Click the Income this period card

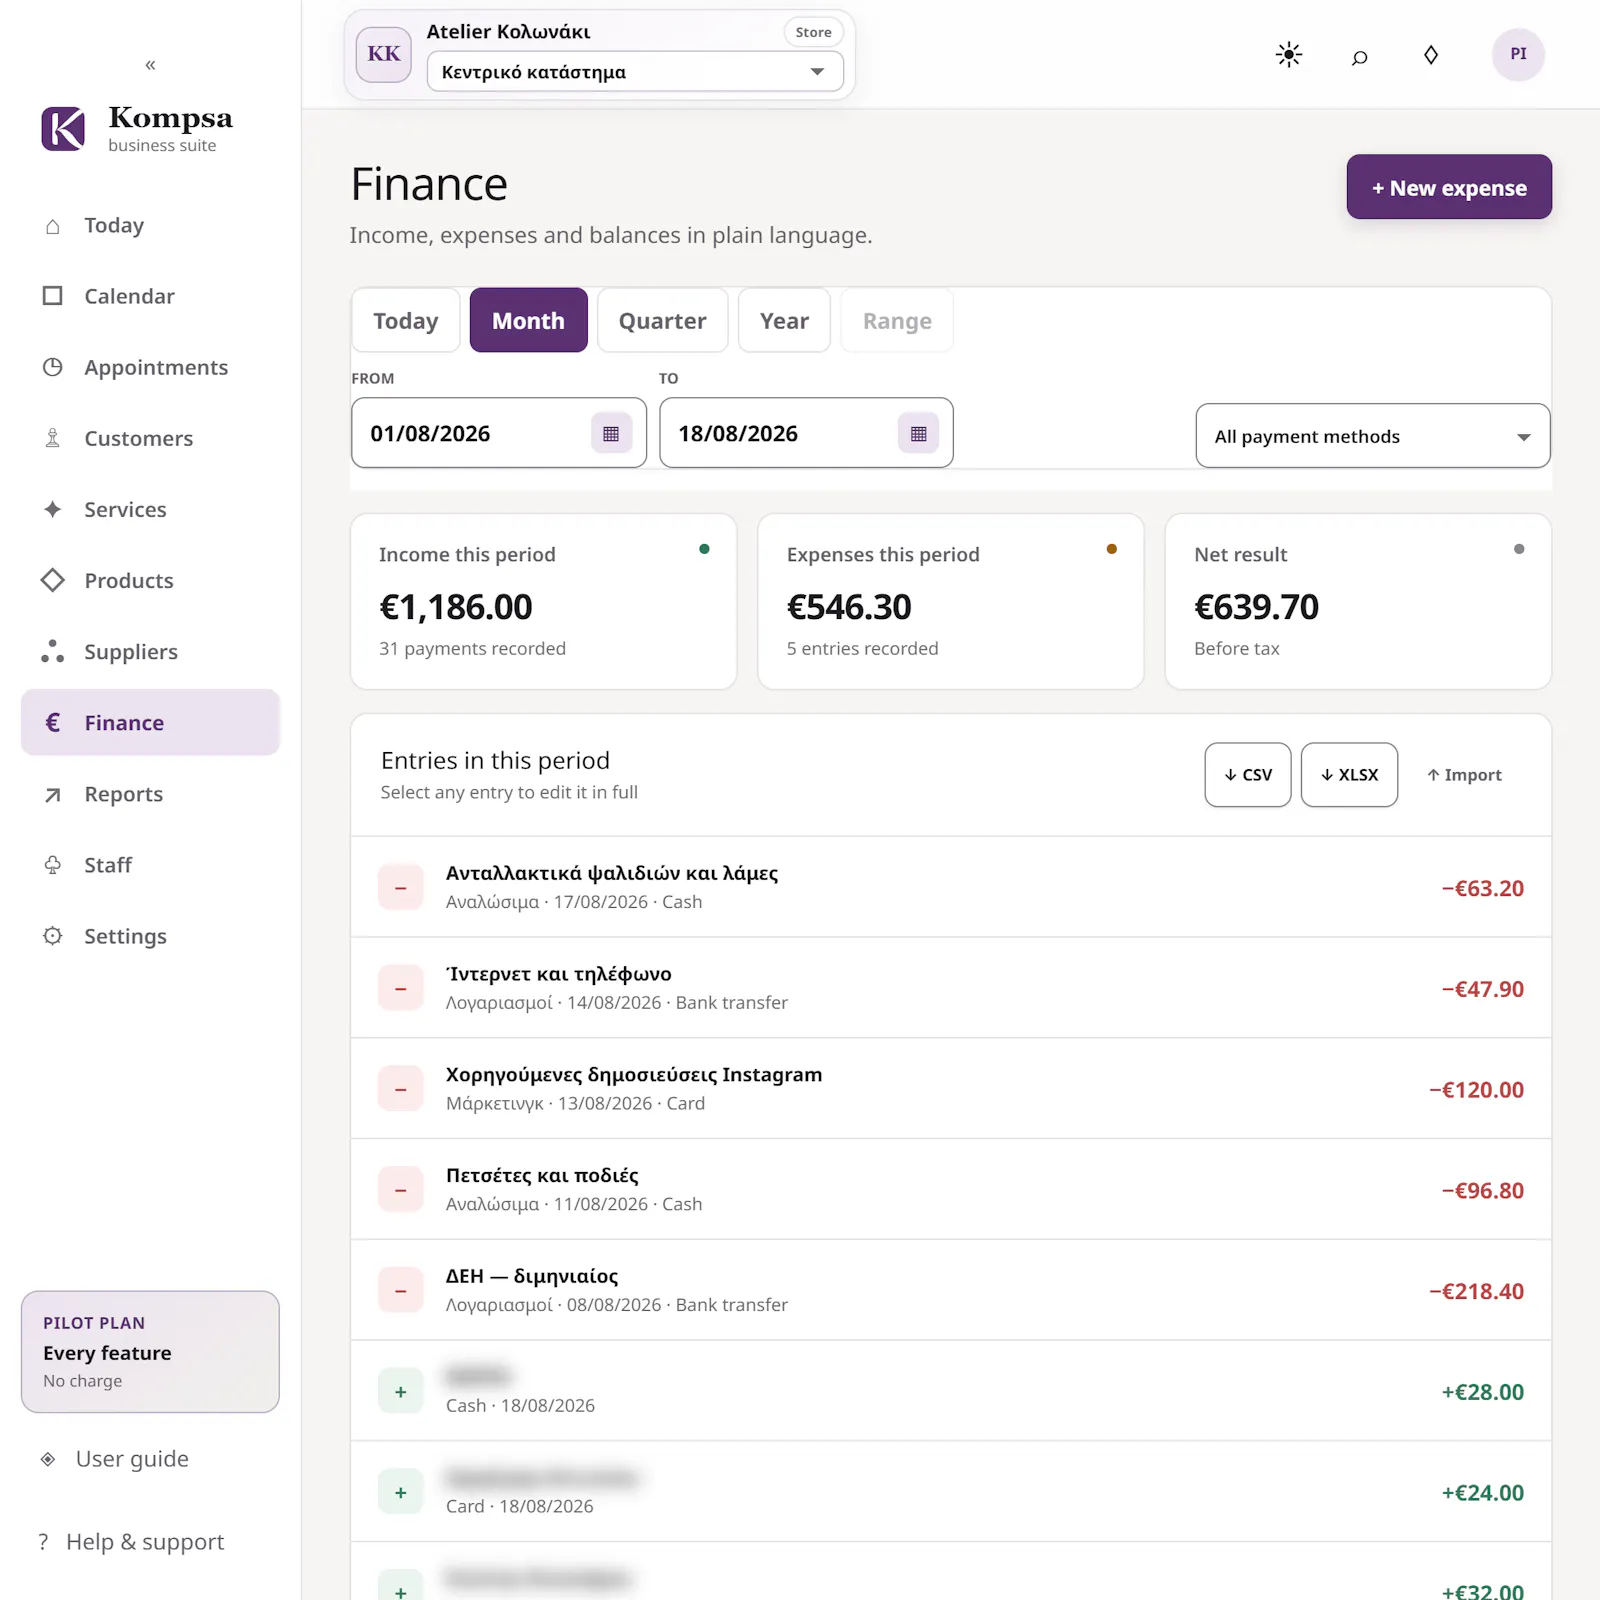544,601
